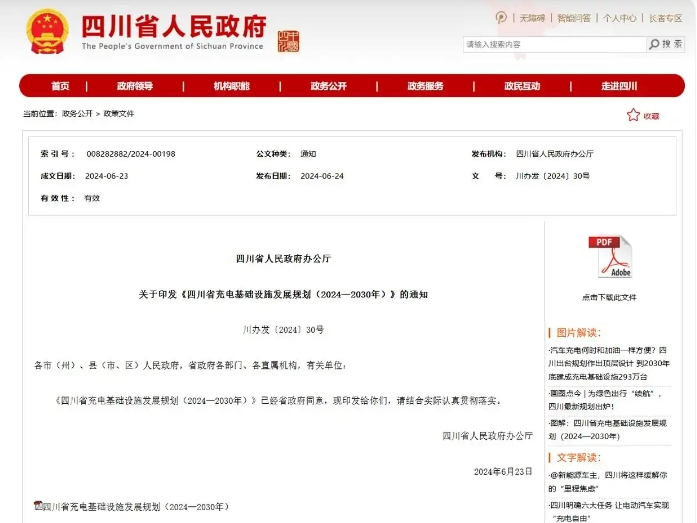Select 政府领导 in the navigation bar

point(134,86)
